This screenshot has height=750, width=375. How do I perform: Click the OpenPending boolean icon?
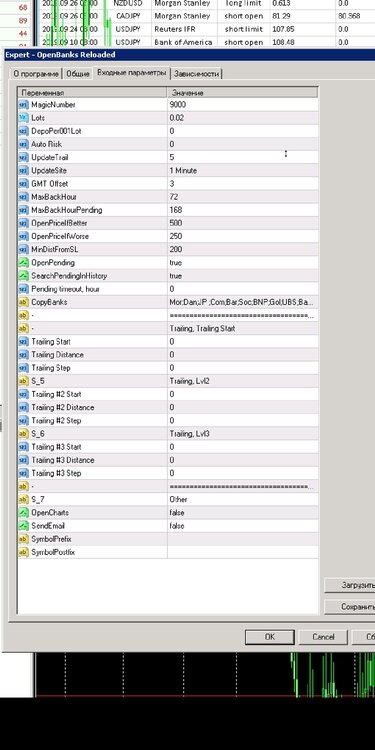tap(23, 263)
